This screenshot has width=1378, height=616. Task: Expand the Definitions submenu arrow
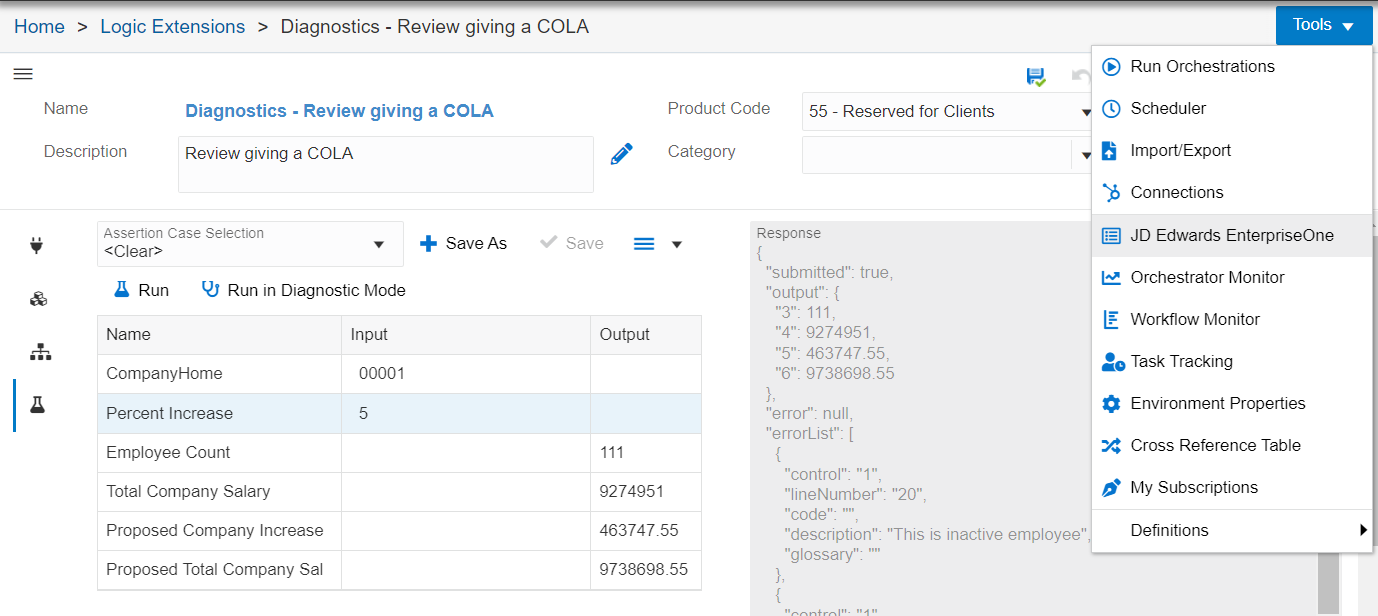pyautogui.click(x=1364, y=531)
